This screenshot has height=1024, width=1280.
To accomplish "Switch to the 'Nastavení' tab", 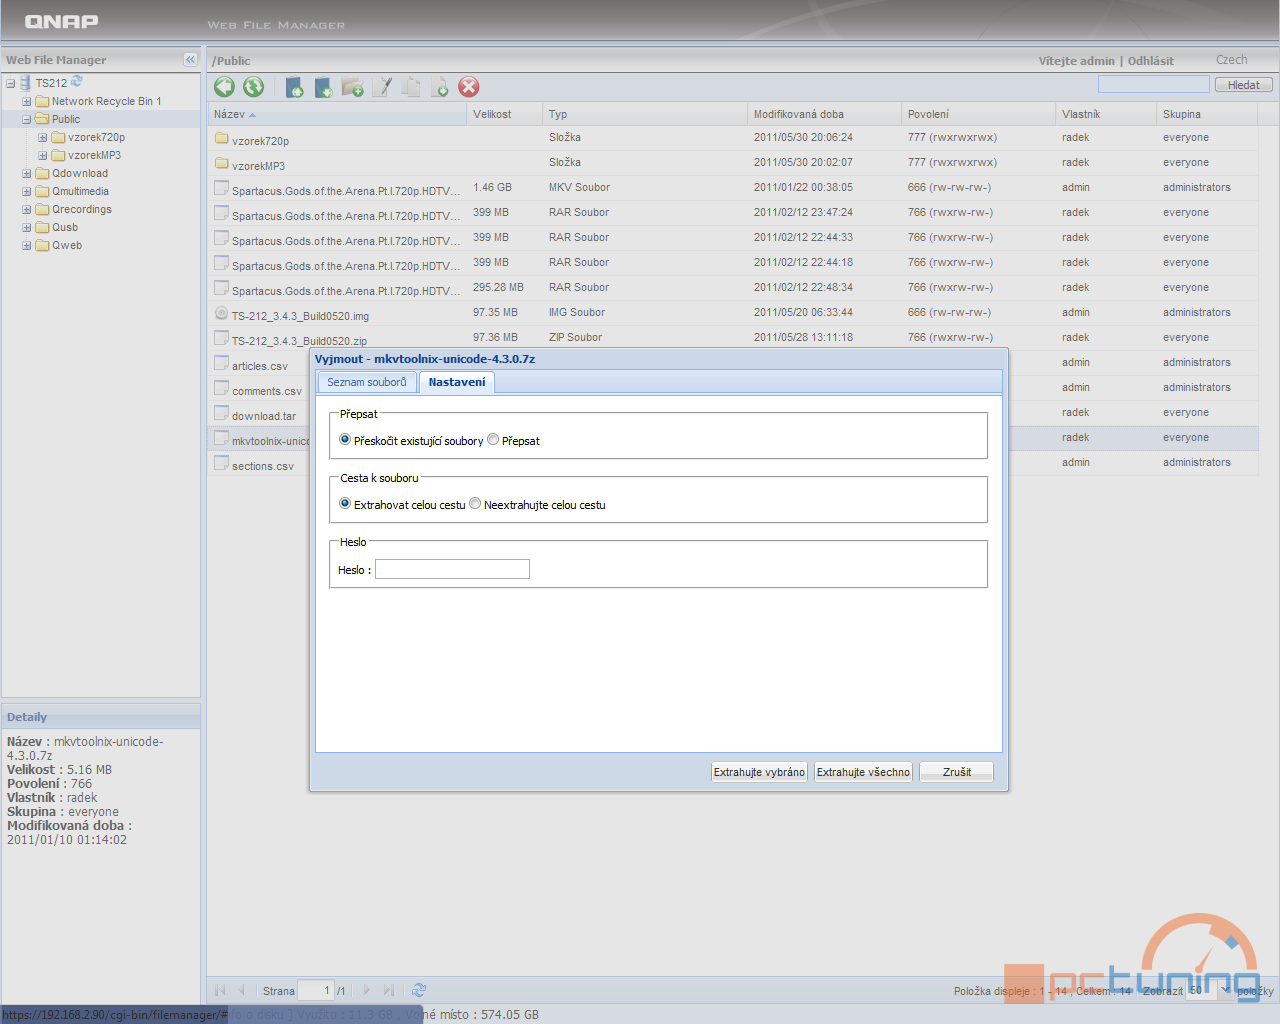I will [457, 382].
